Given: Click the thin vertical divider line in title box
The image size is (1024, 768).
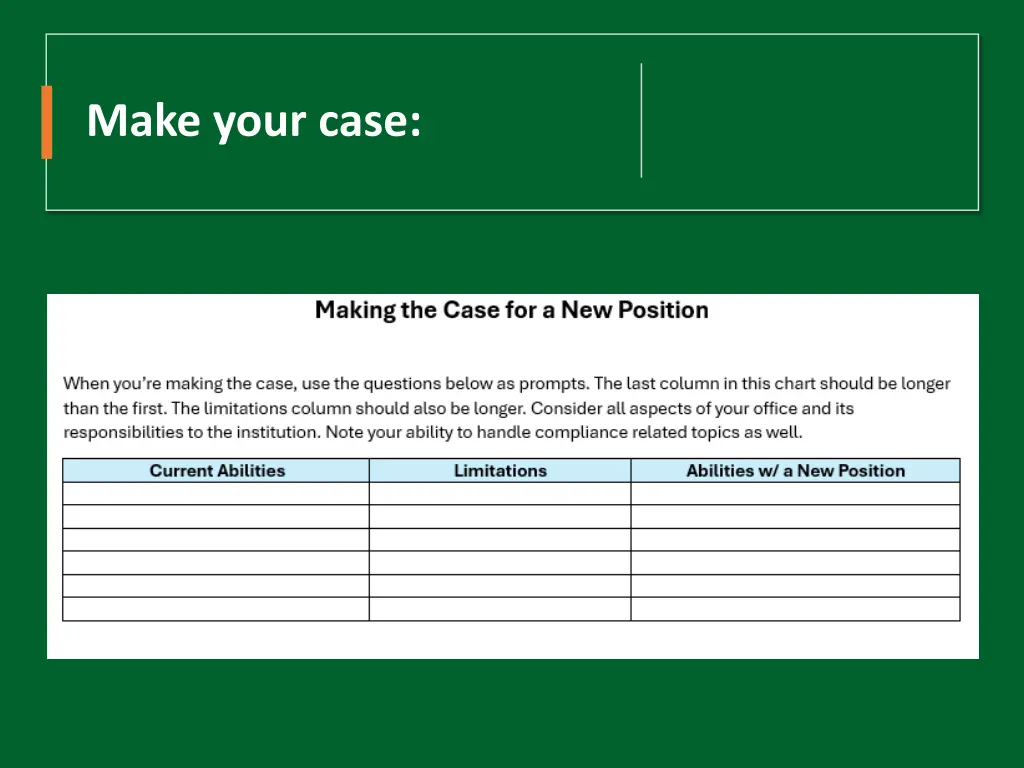Looking at the screenshot, I should pos(641,120).
